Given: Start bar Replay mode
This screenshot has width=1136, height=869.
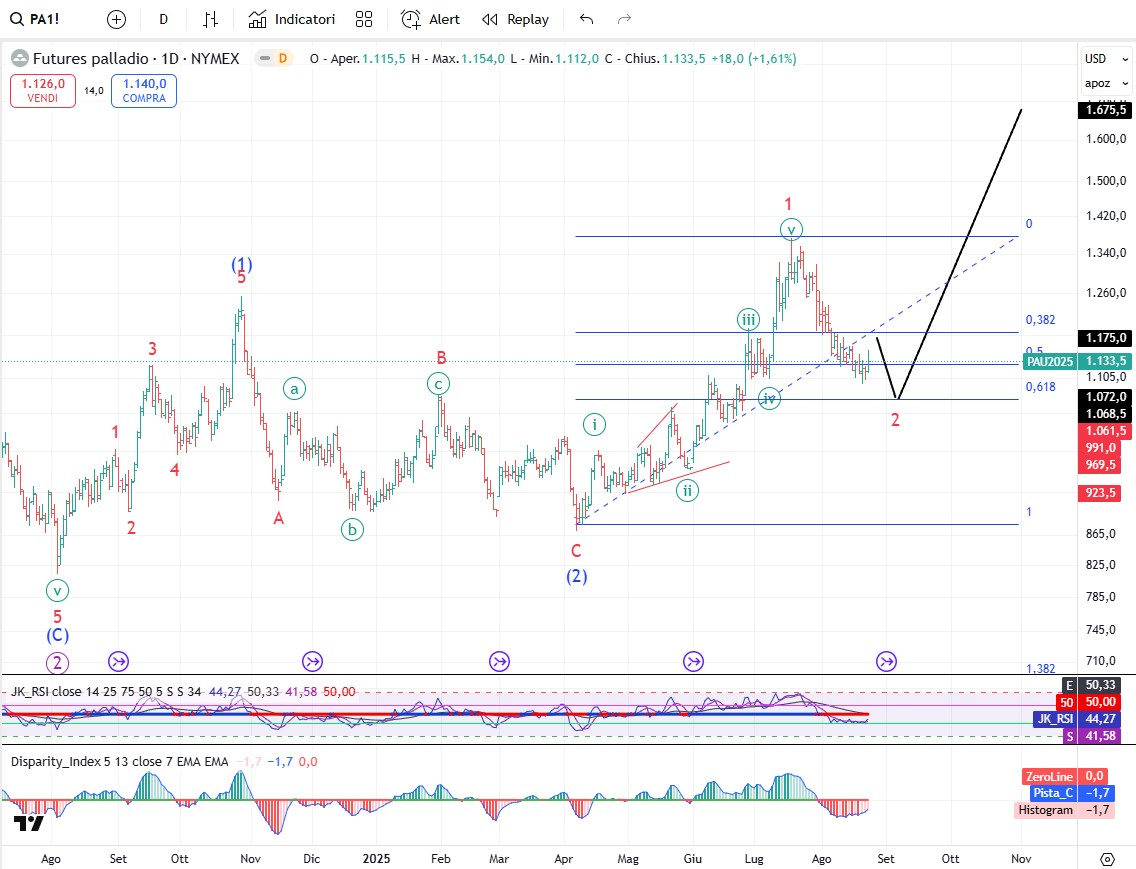Looking at the screenshot, I should (x=515, y=20).
